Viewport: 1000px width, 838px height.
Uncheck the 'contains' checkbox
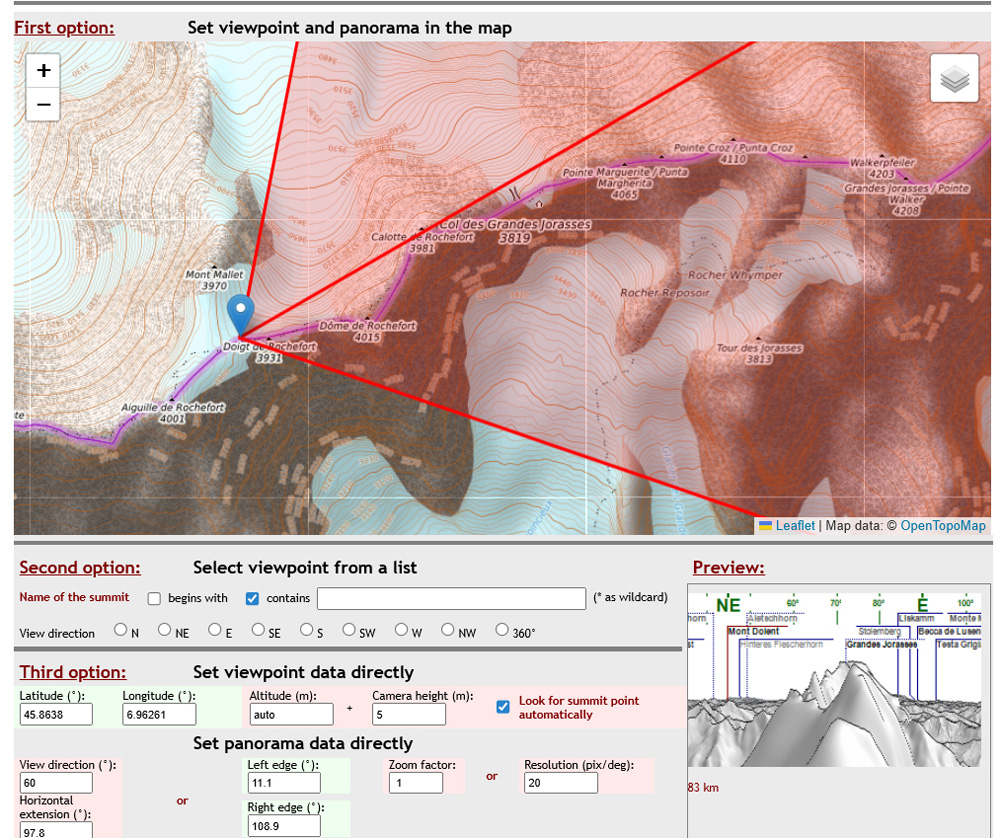[252, 599]
